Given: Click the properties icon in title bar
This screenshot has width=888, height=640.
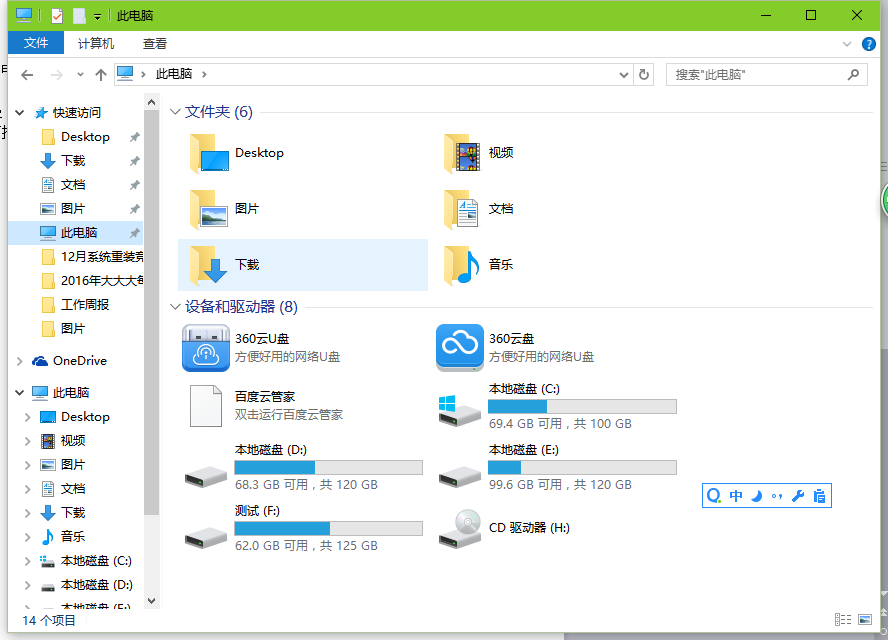Looking at the screenshot, I should 57,16.
